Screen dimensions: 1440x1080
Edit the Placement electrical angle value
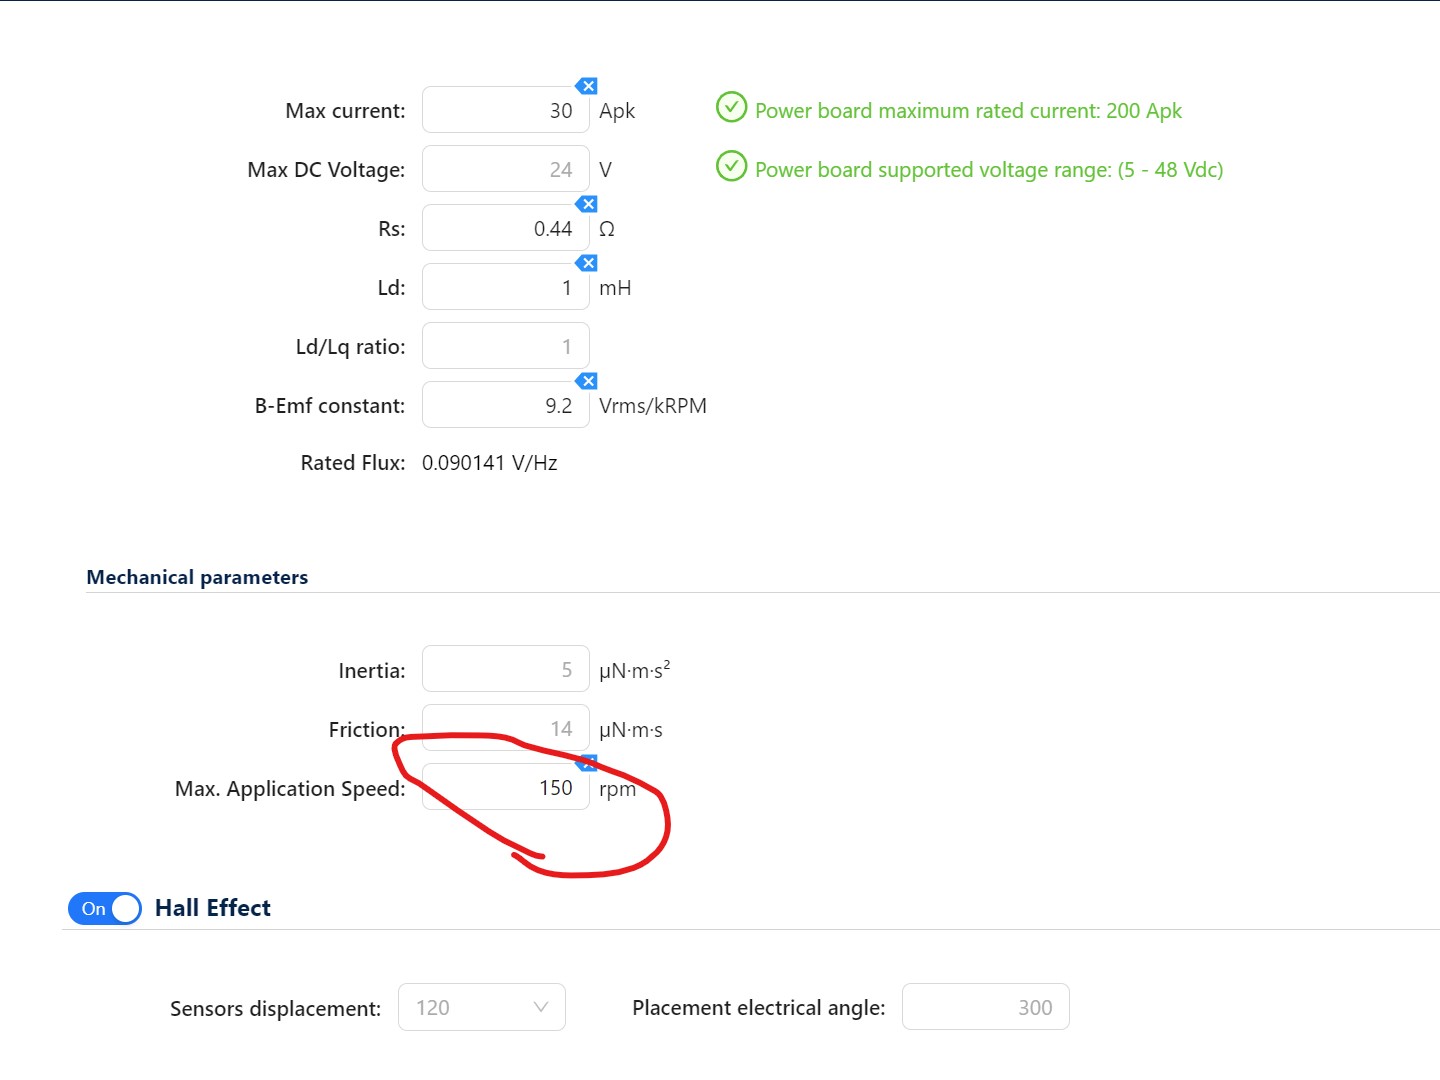pos(985,1007)
